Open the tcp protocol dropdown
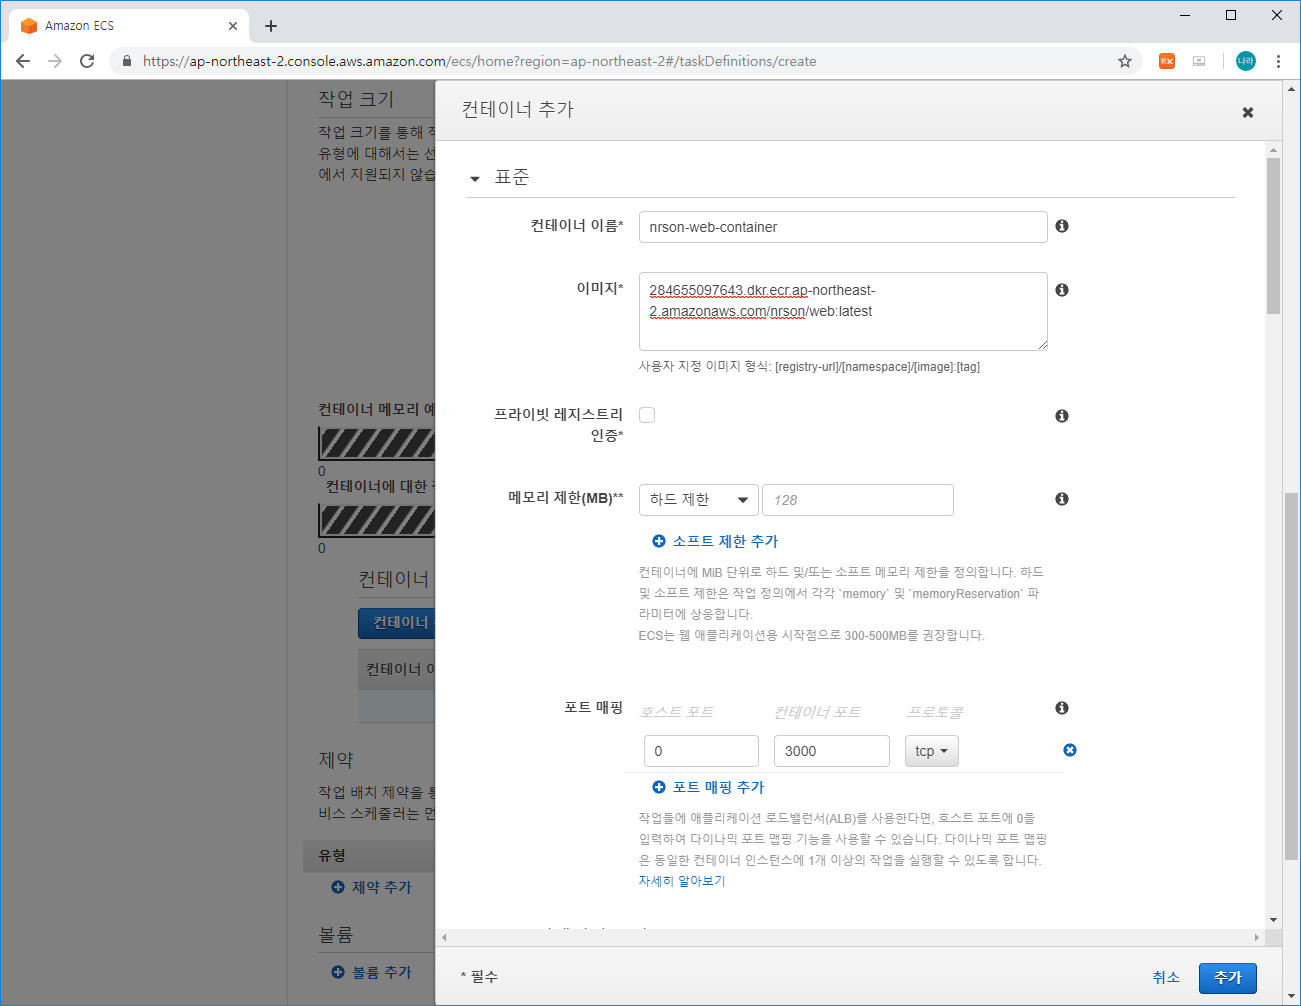The image size is (1301, 1006). click(931, 751)
